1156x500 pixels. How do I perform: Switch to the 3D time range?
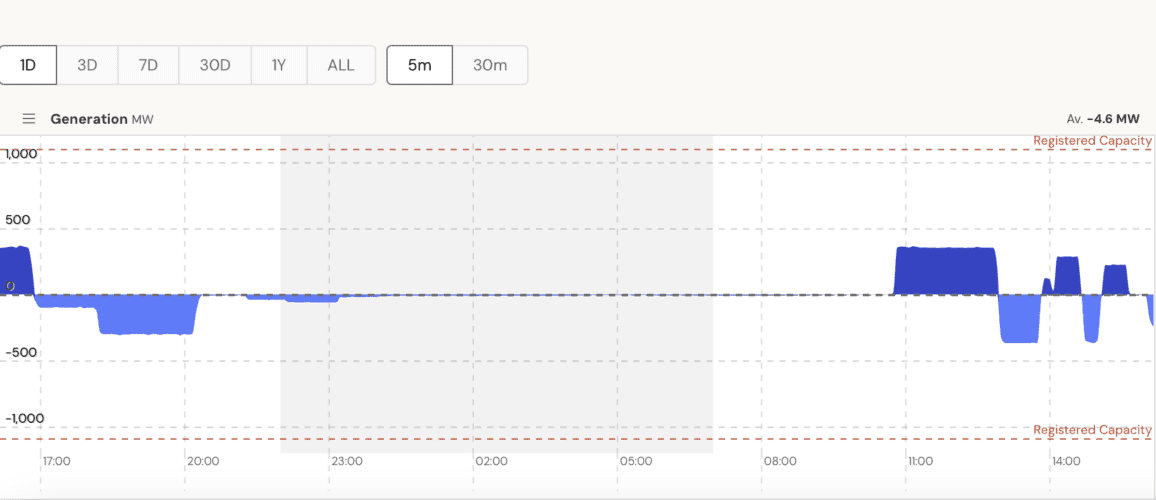(88, 65)
